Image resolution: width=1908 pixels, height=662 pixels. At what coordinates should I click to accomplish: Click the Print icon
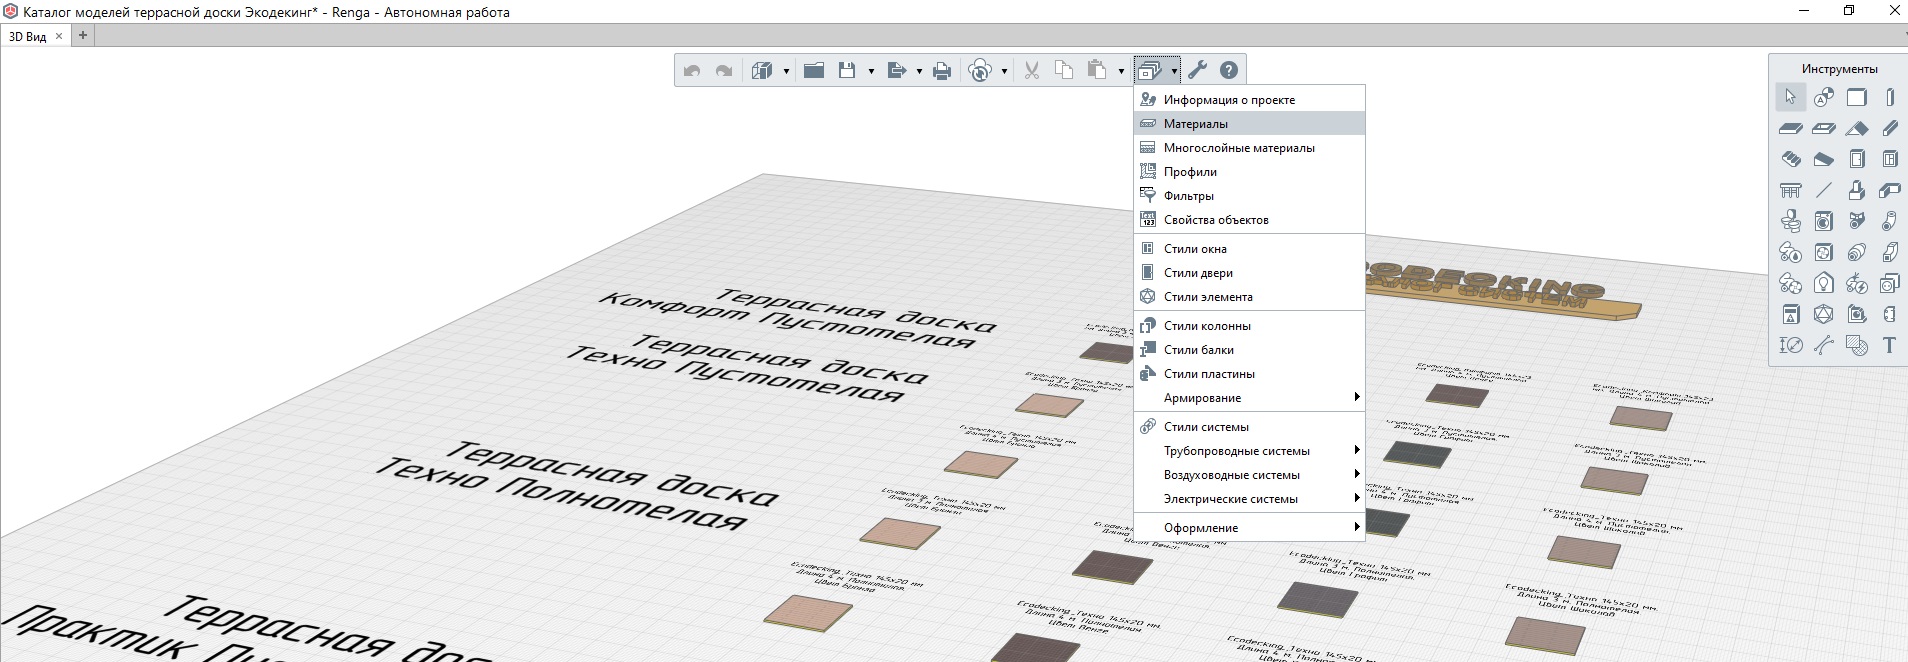coord(942,71)
